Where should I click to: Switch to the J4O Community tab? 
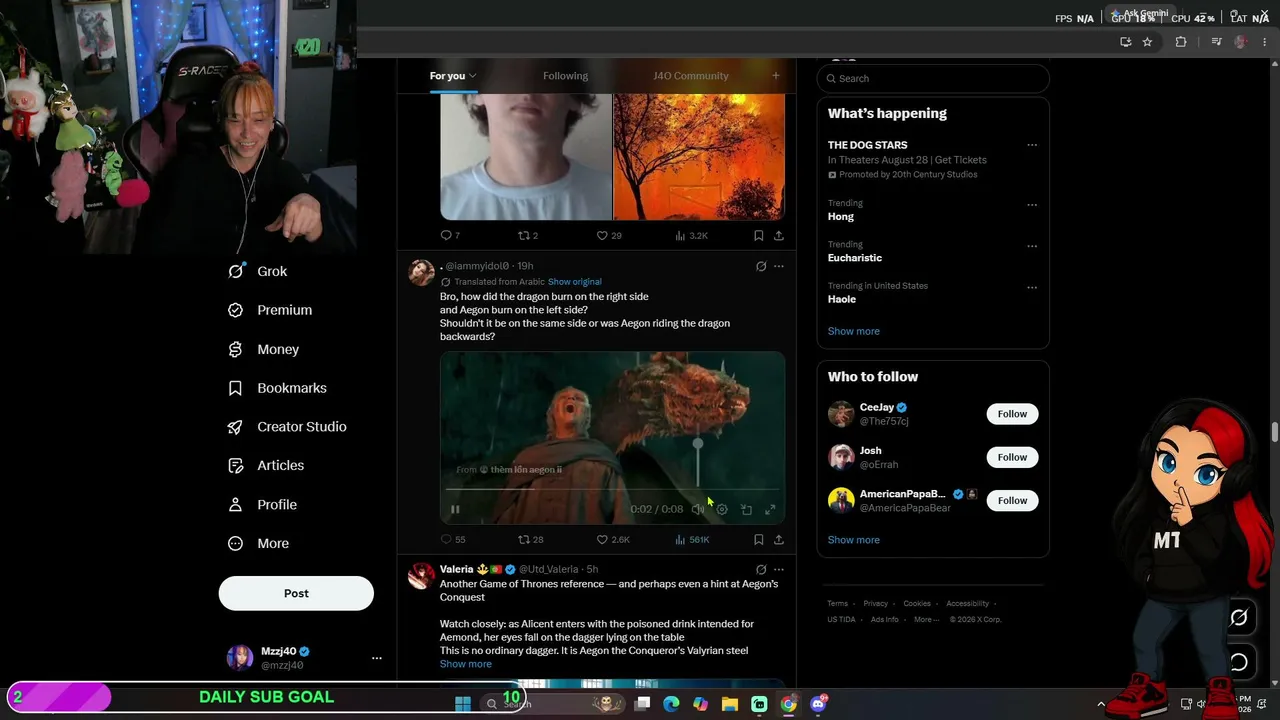tap(691, 76)
